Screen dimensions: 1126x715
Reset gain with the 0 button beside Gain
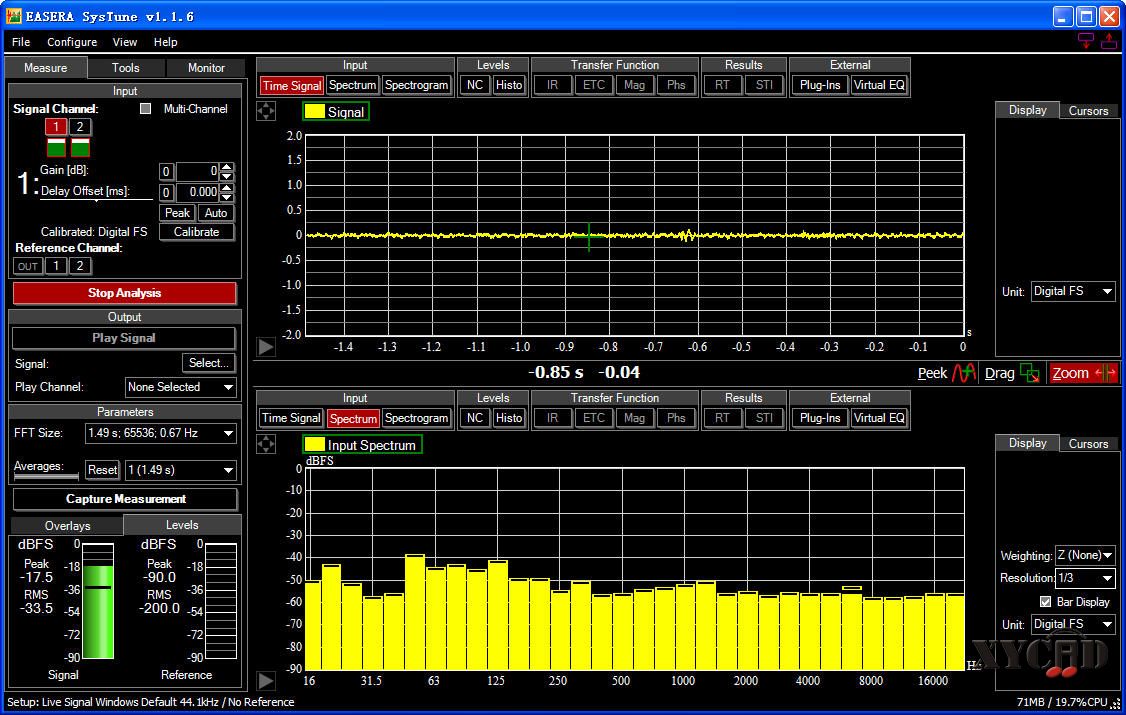[x=166, y=172]
